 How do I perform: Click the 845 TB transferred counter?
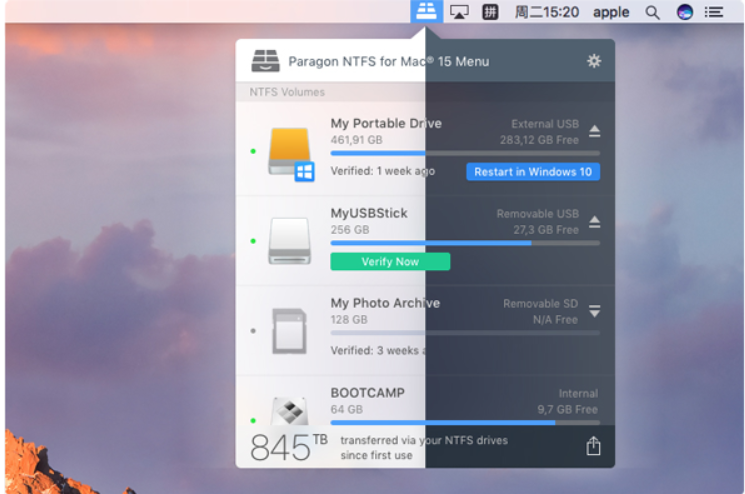[x=289, y=446]
